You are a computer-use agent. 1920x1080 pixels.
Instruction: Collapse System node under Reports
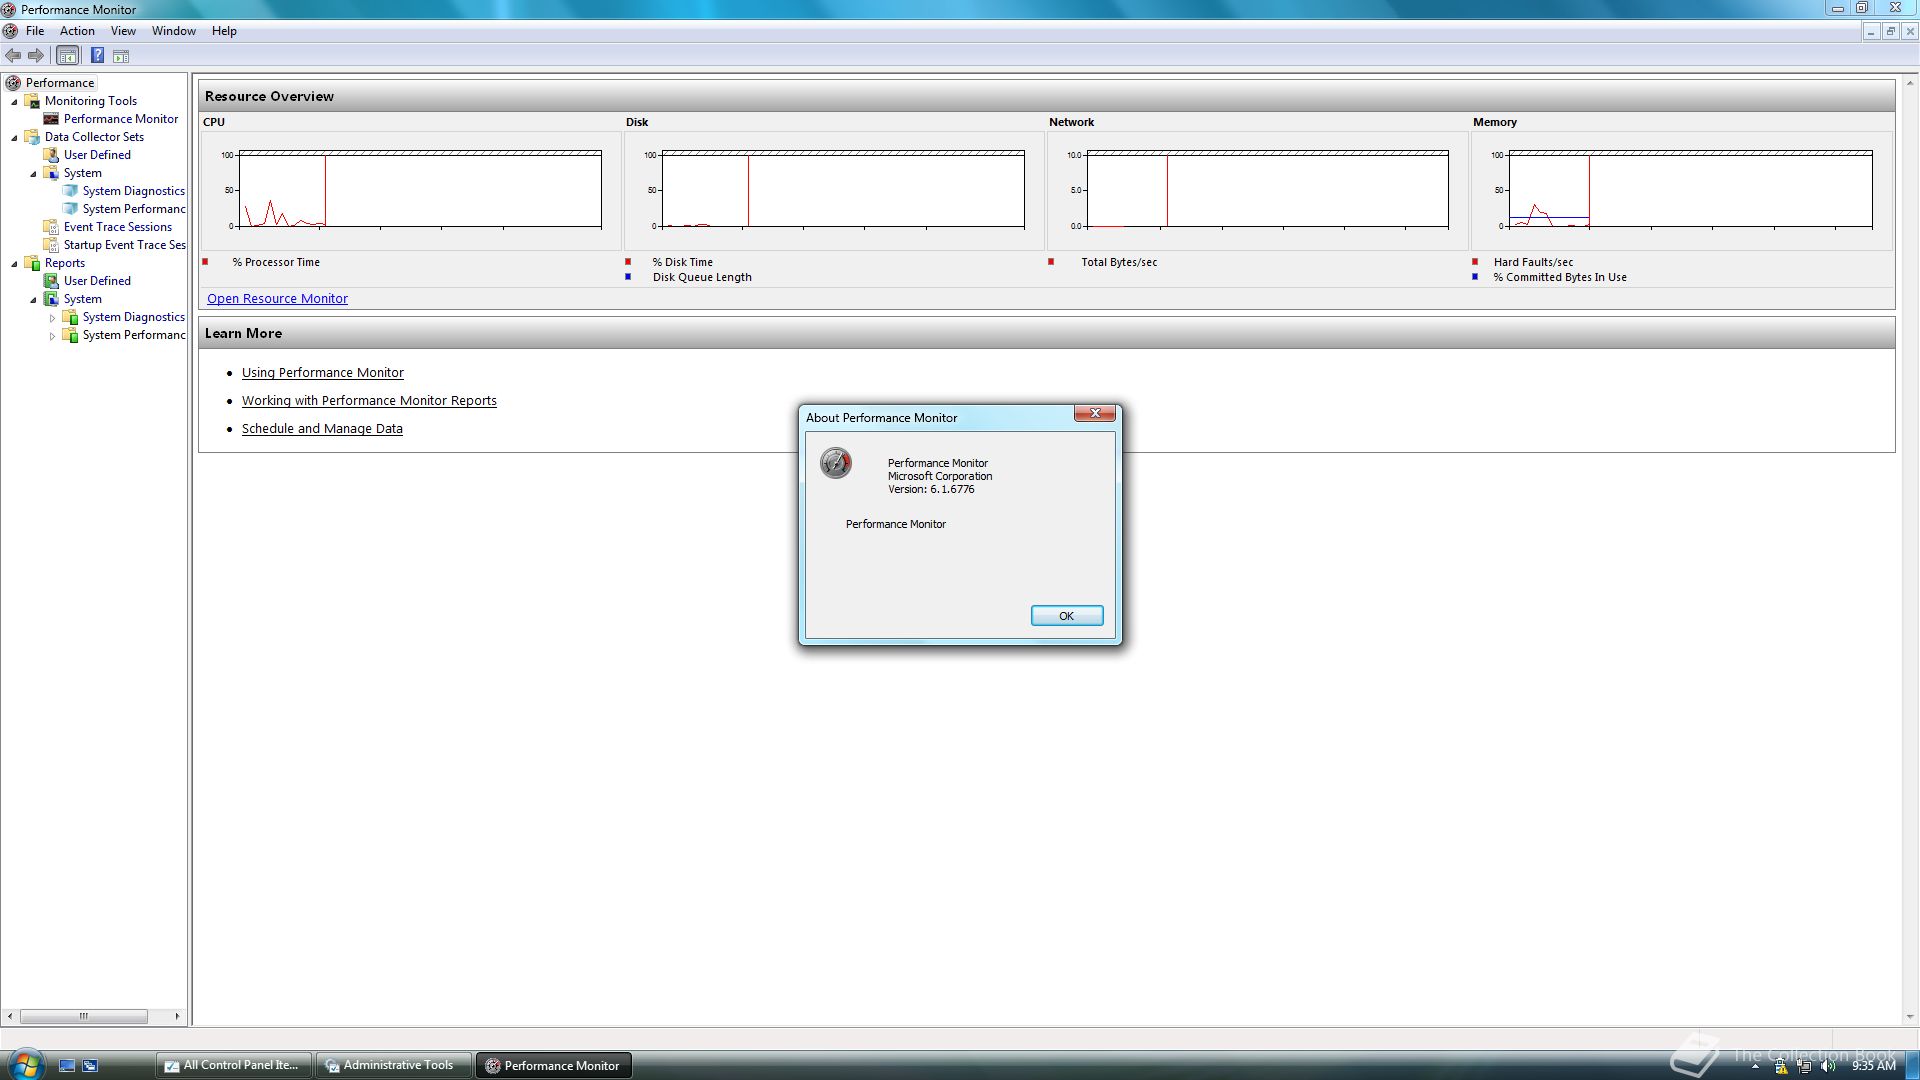(33, 300)
